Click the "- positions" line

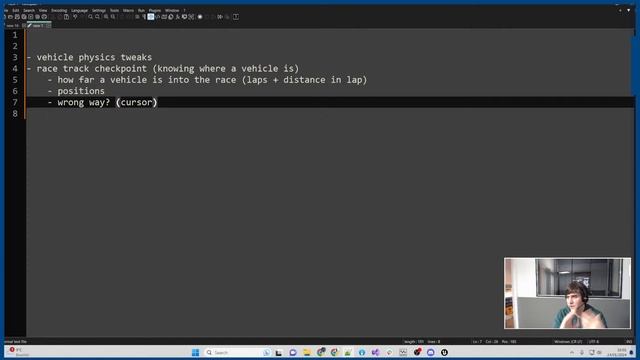(x=76, y=91)
